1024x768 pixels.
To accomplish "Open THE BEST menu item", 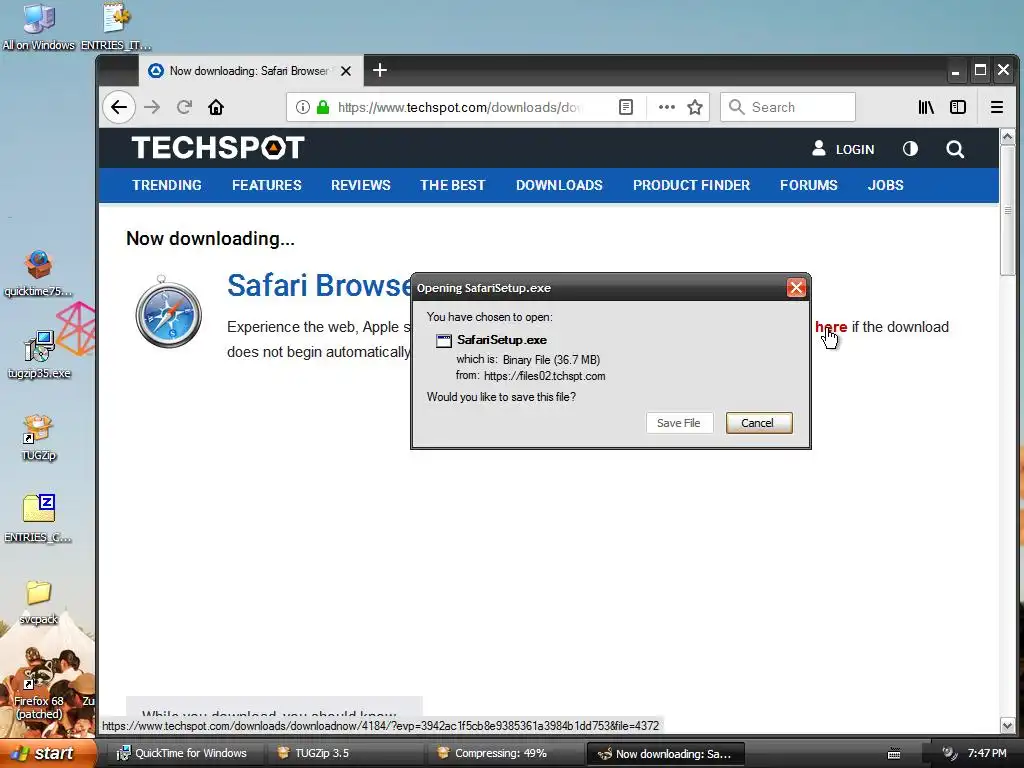I will [453, 185].
